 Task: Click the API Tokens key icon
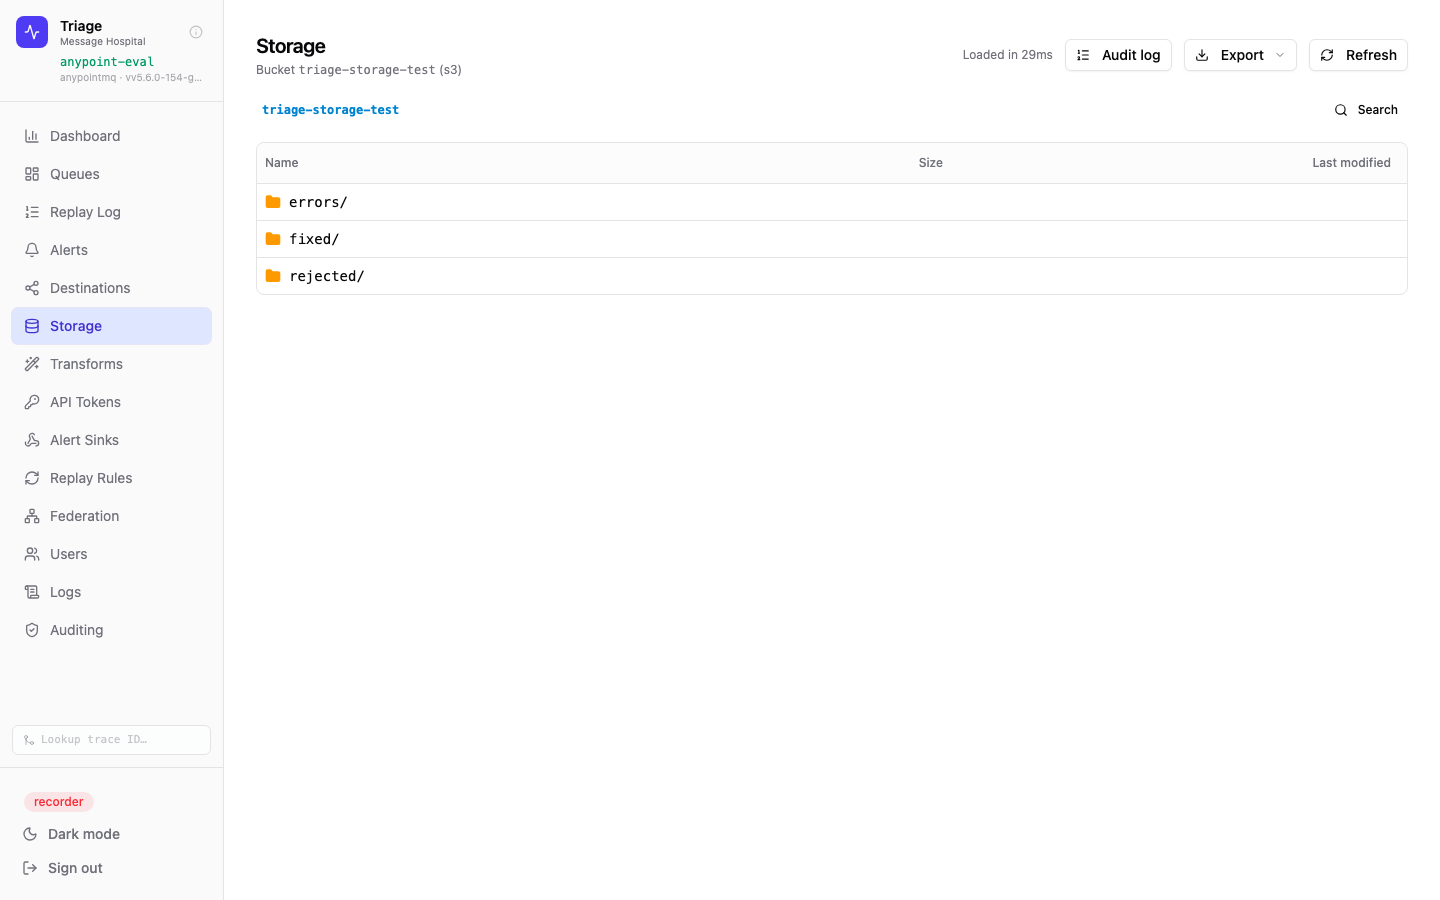pos(32,402)
